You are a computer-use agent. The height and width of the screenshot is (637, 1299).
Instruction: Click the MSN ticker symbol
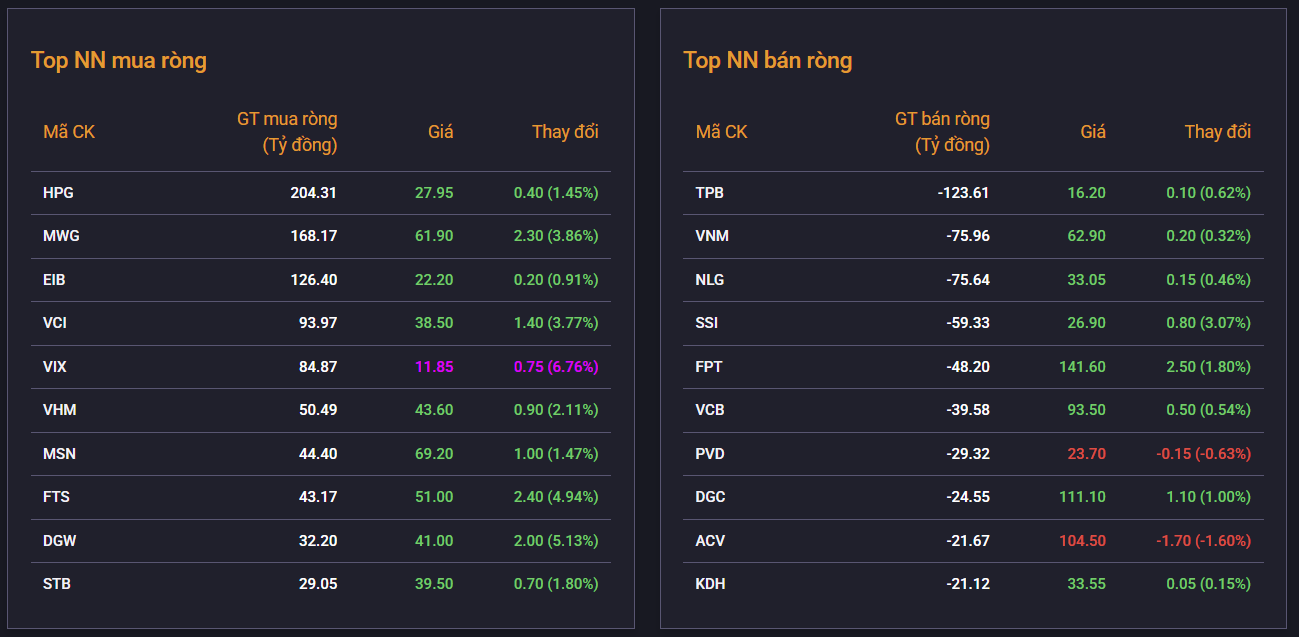pos(59,454)
